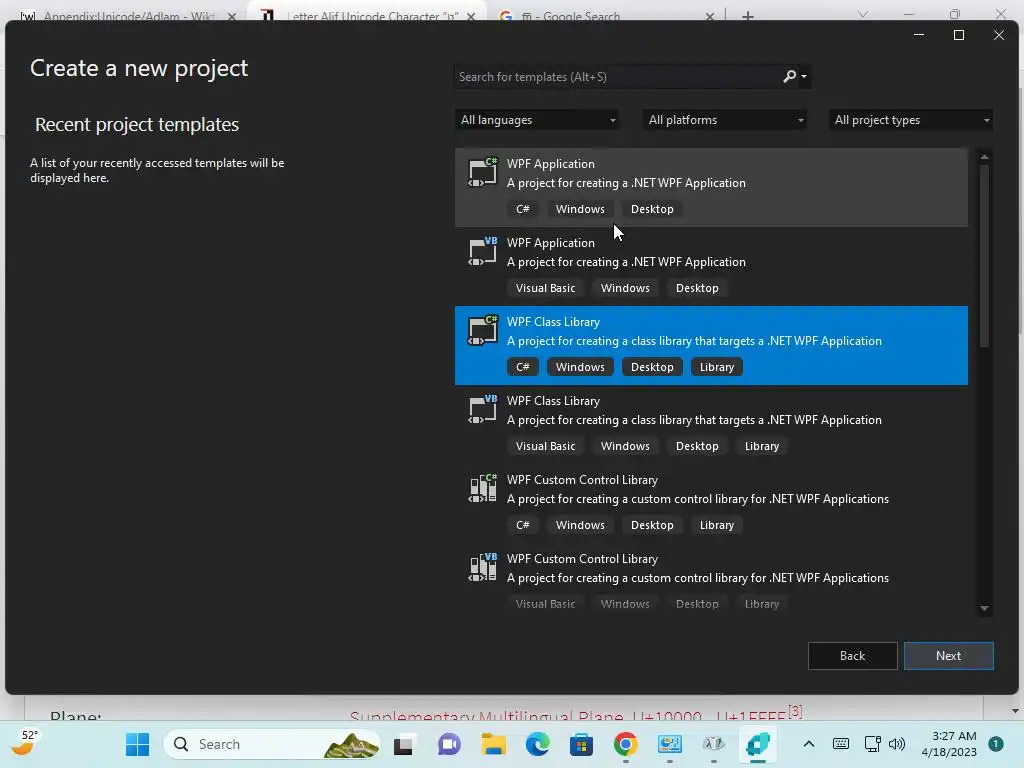Click the Library tag on the selected WPF Class Library
Image resolution: width=1024 pixels, height=768 pixels.
(x=716, y=367)
